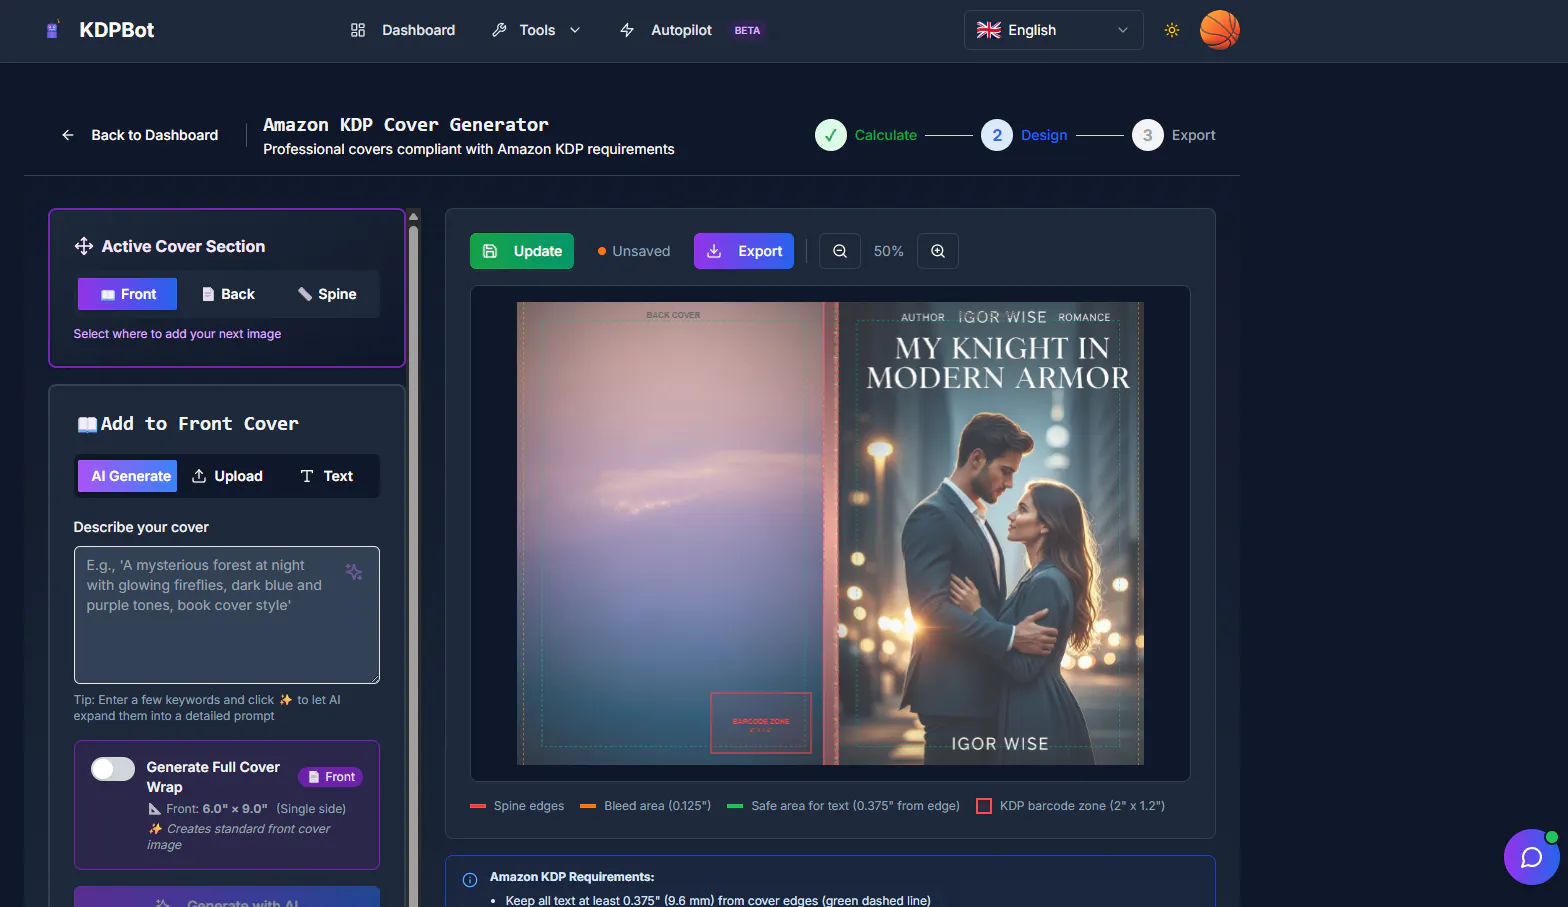Click the Add to Front Cover book icon
The width and height of the screenshot is (1568, 907).
[x=87, y=424]
